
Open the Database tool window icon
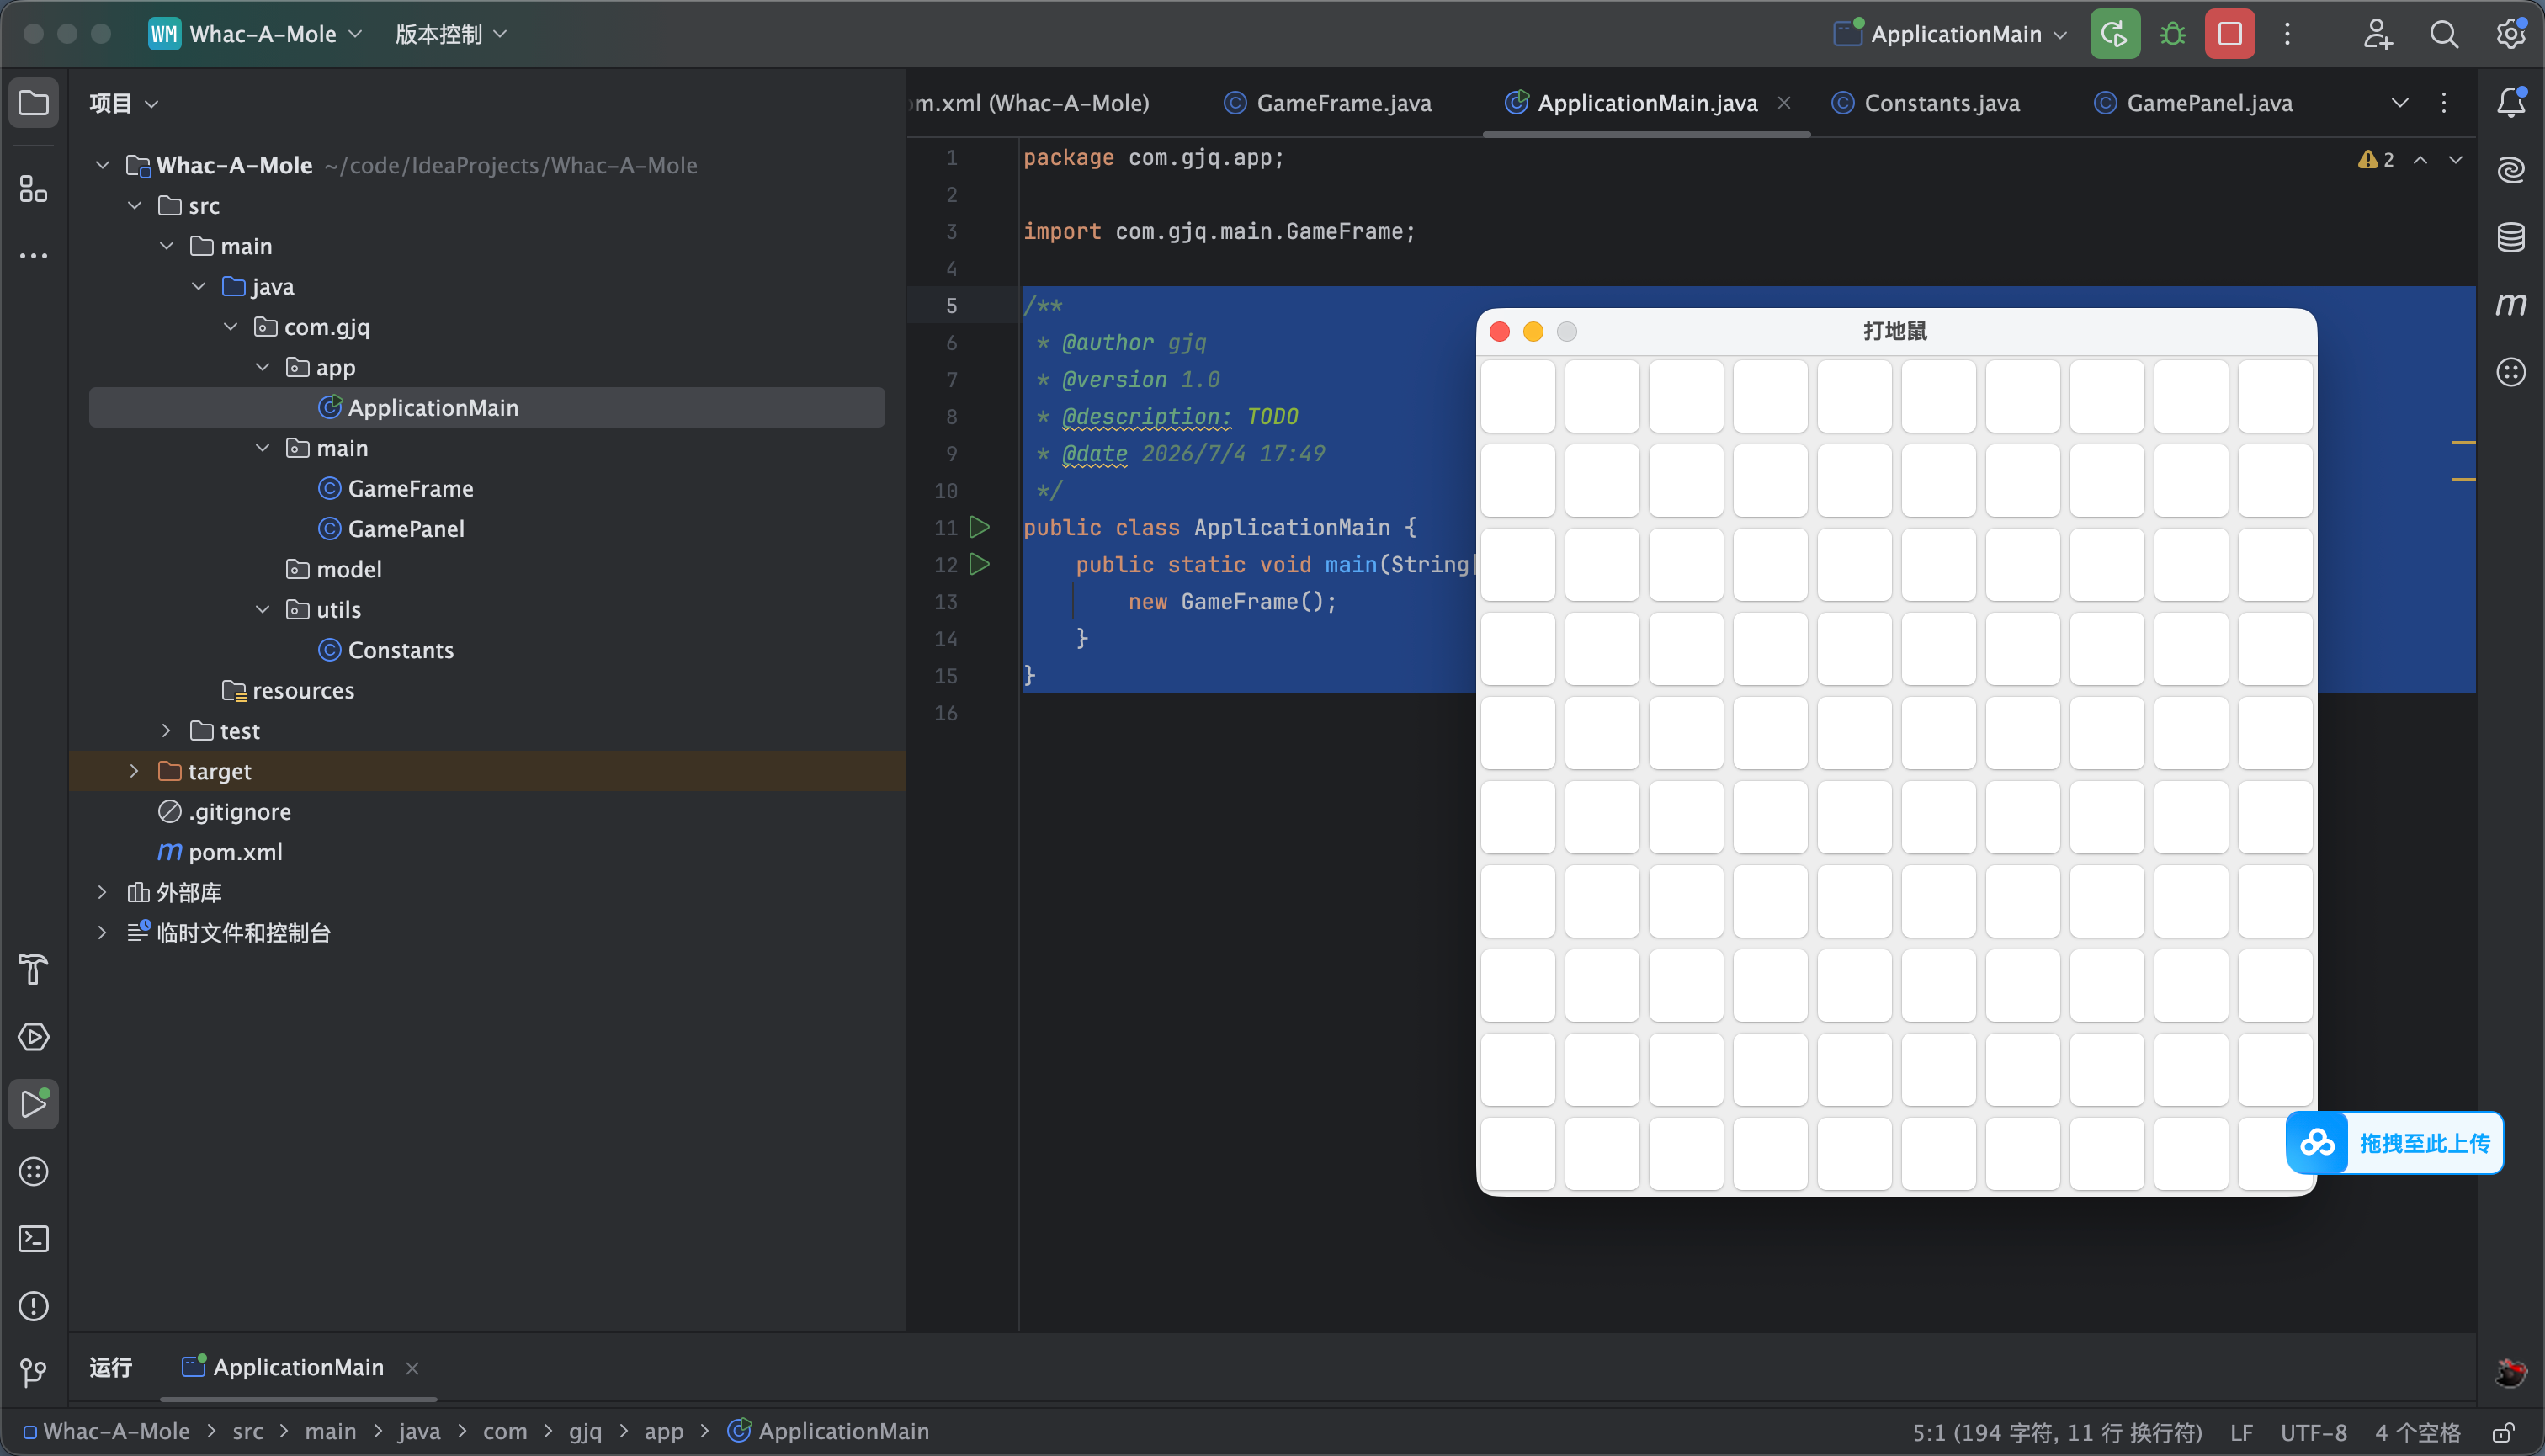point(2510,237)
